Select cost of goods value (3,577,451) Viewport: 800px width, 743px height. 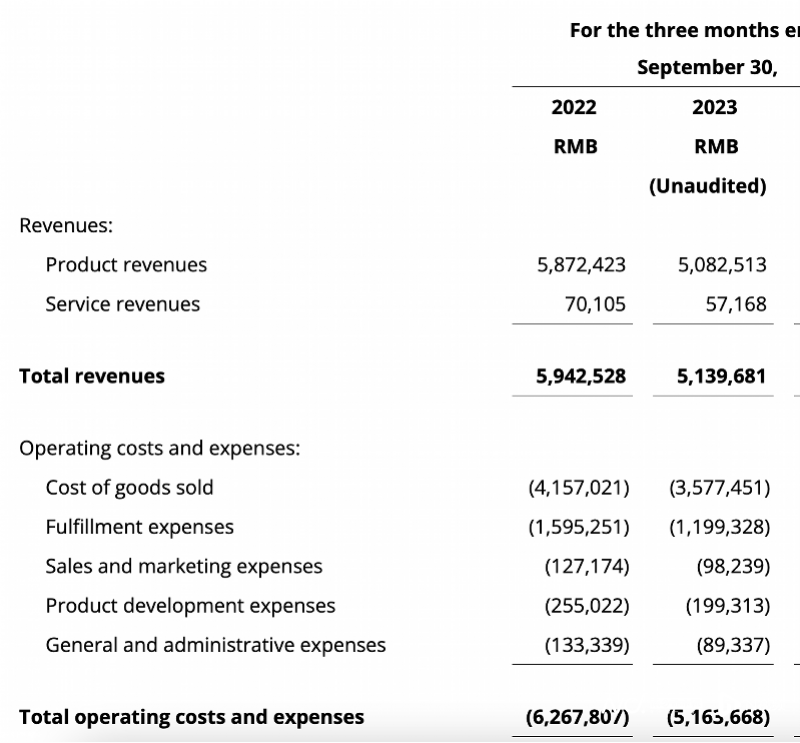[x=719, y=487]
